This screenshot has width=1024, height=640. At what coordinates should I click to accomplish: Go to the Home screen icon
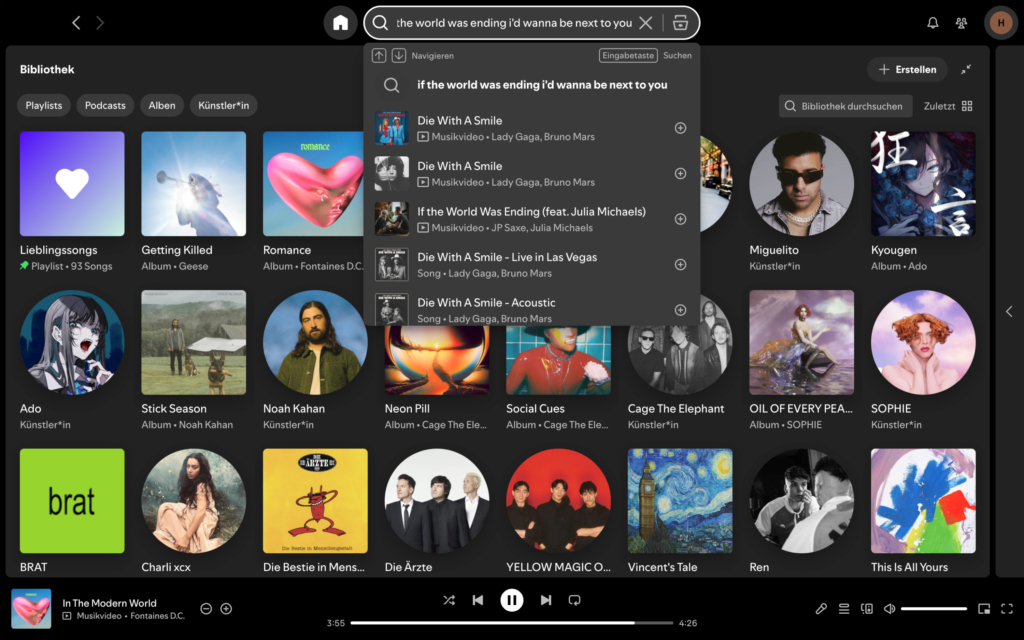pyautogui.click(x=340, y=22)
